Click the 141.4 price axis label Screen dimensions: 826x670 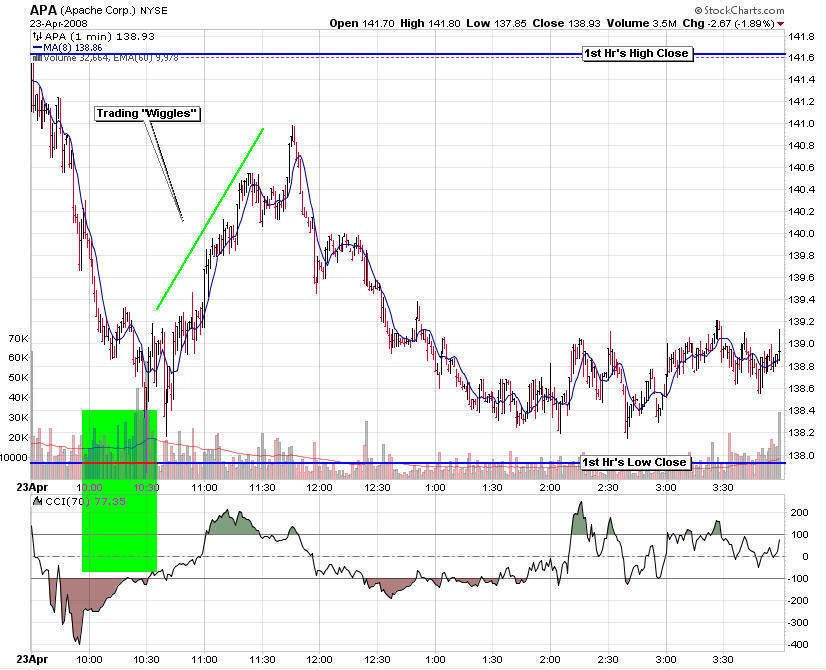tap(801, 80)
